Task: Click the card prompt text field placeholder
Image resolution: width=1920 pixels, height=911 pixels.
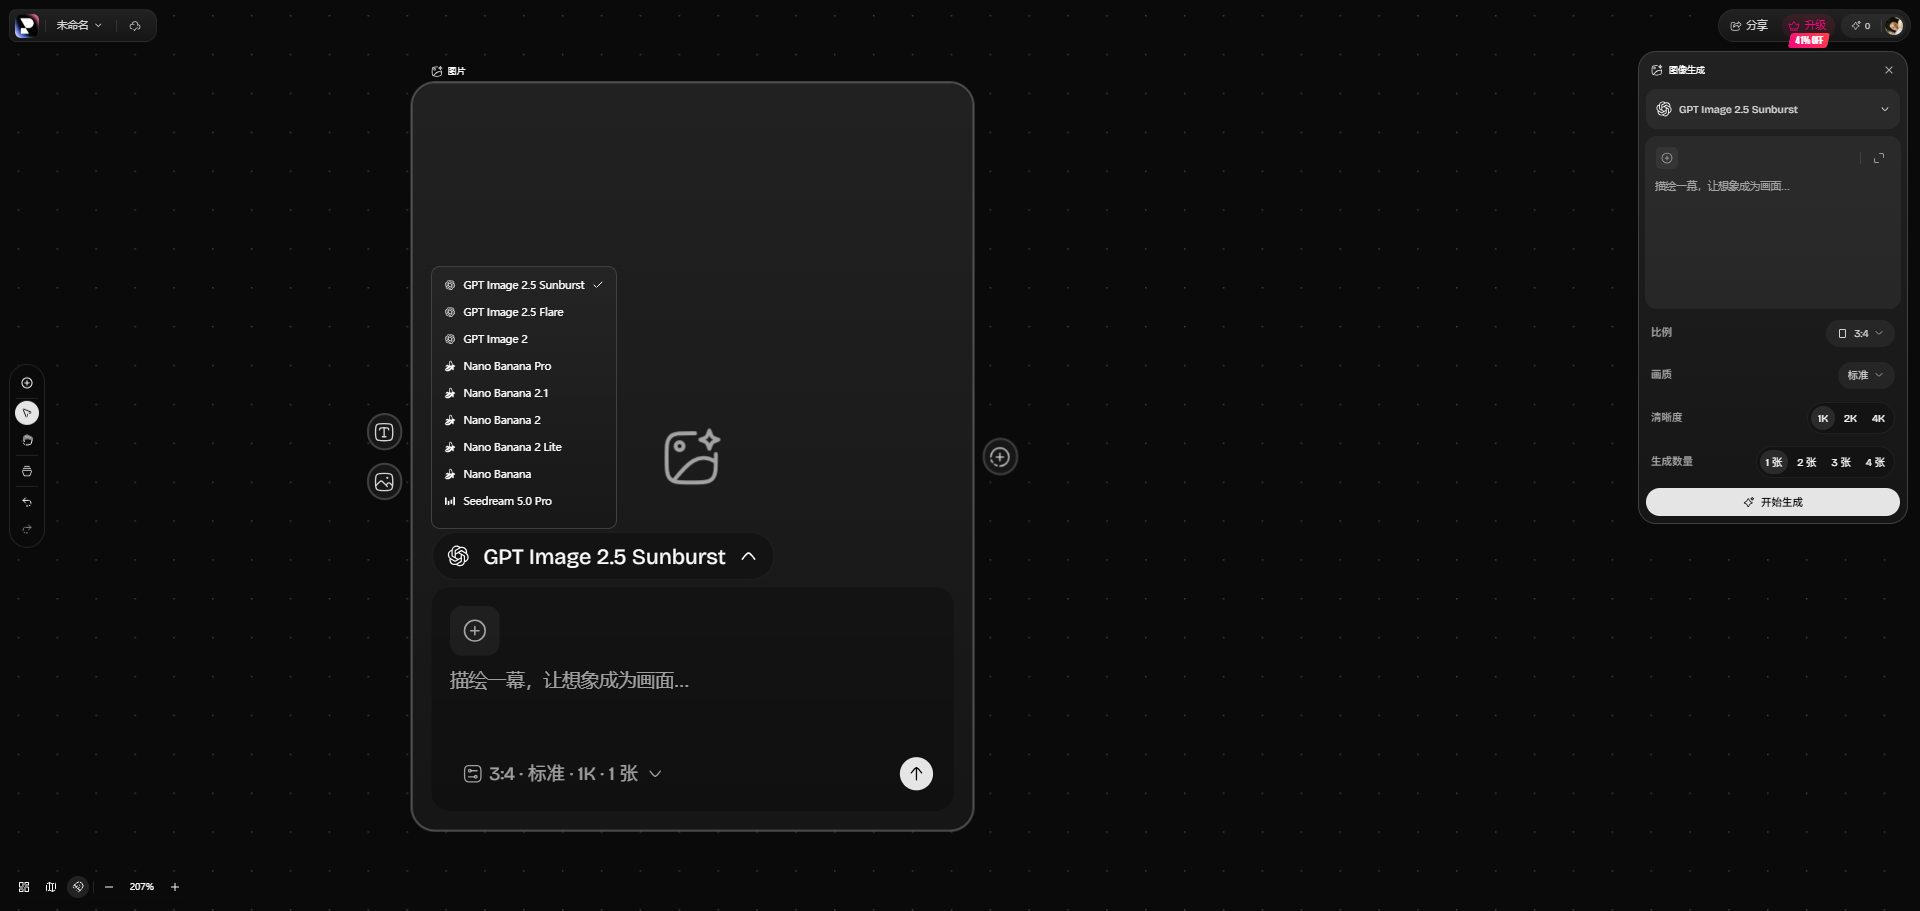Action: tap(569, 681)
